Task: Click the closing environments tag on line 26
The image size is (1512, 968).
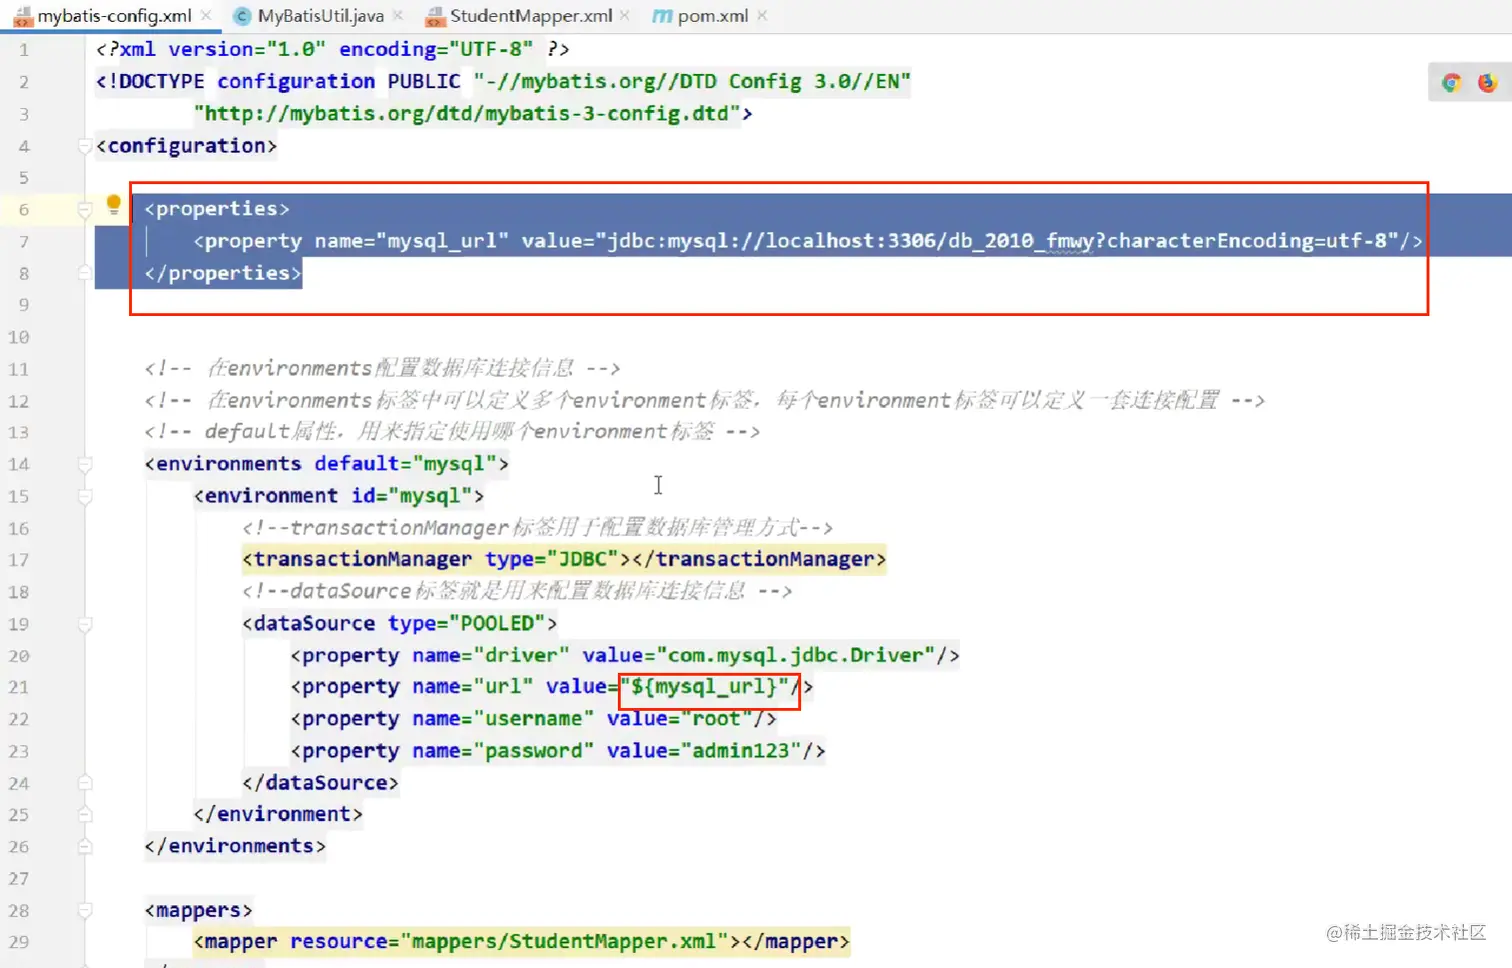Action: tap(235, 847)
